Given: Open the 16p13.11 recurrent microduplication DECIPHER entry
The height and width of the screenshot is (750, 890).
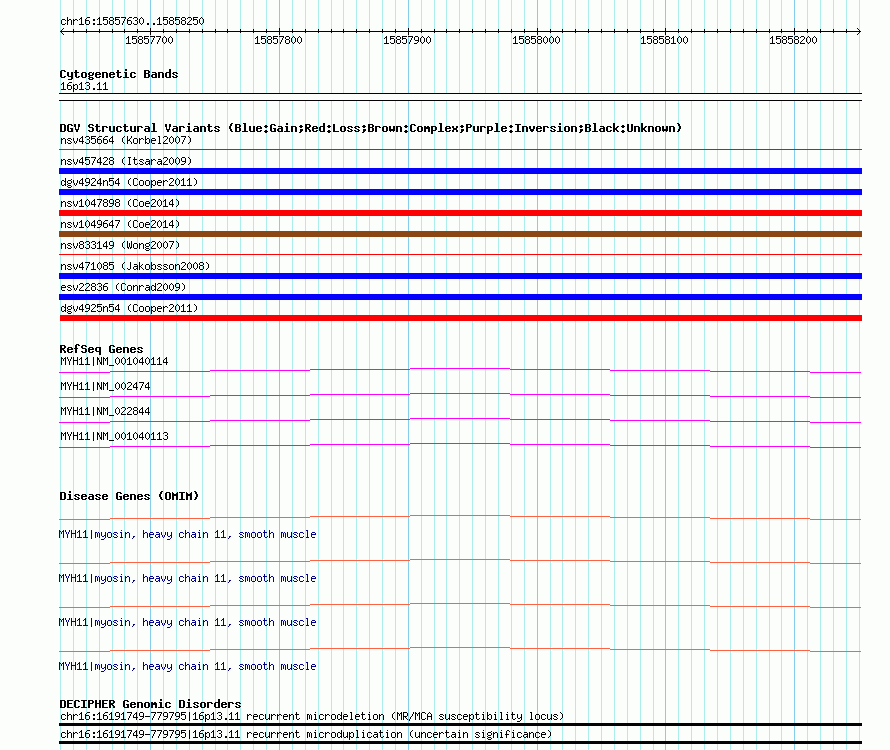Looking at the screenshot, I should [305, 735].
